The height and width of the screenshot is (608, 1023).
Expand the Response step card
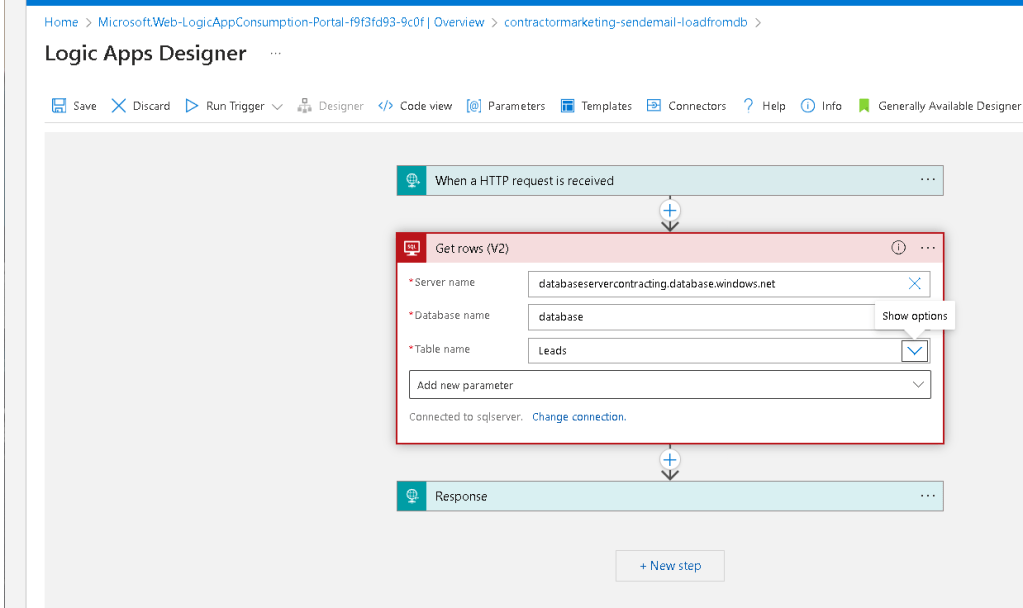click(x=670, y=496)
